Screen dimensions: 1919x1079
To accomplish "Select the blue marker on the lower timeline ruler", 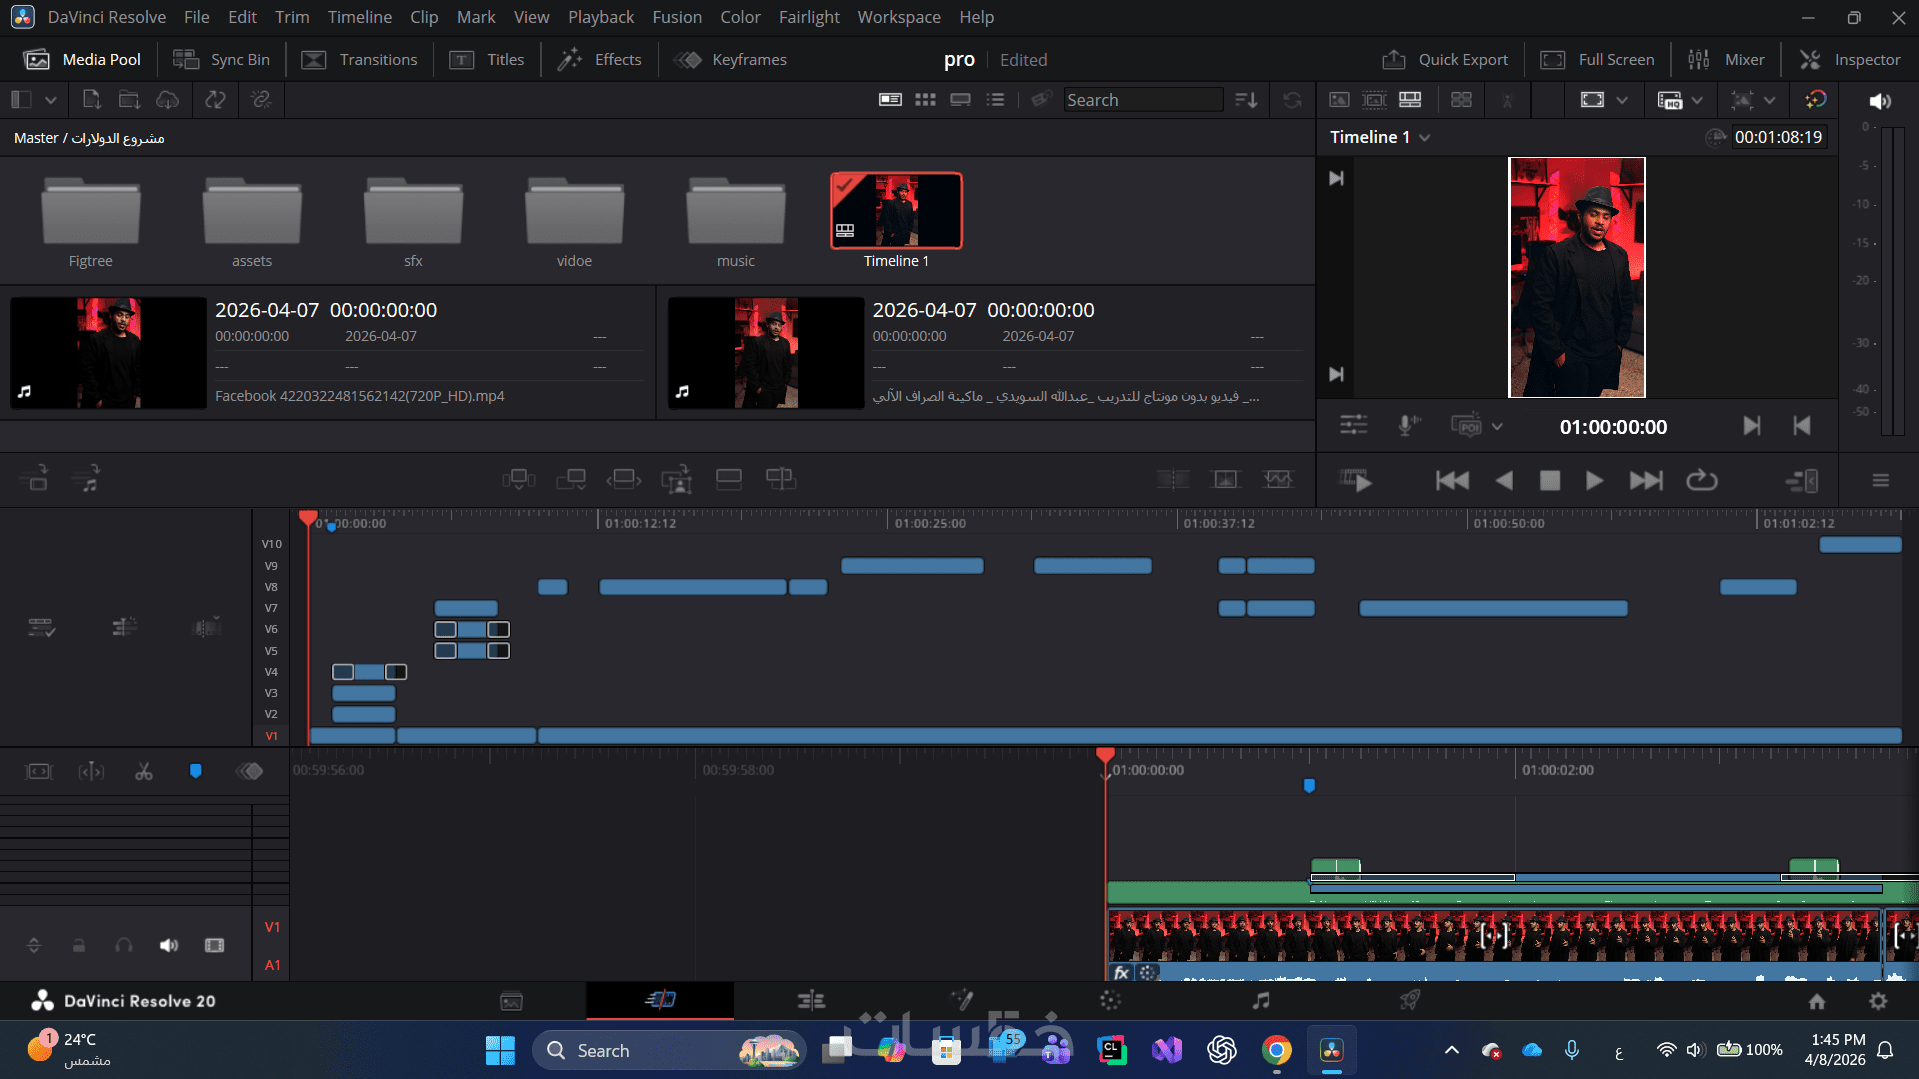I will (1309, 786).
